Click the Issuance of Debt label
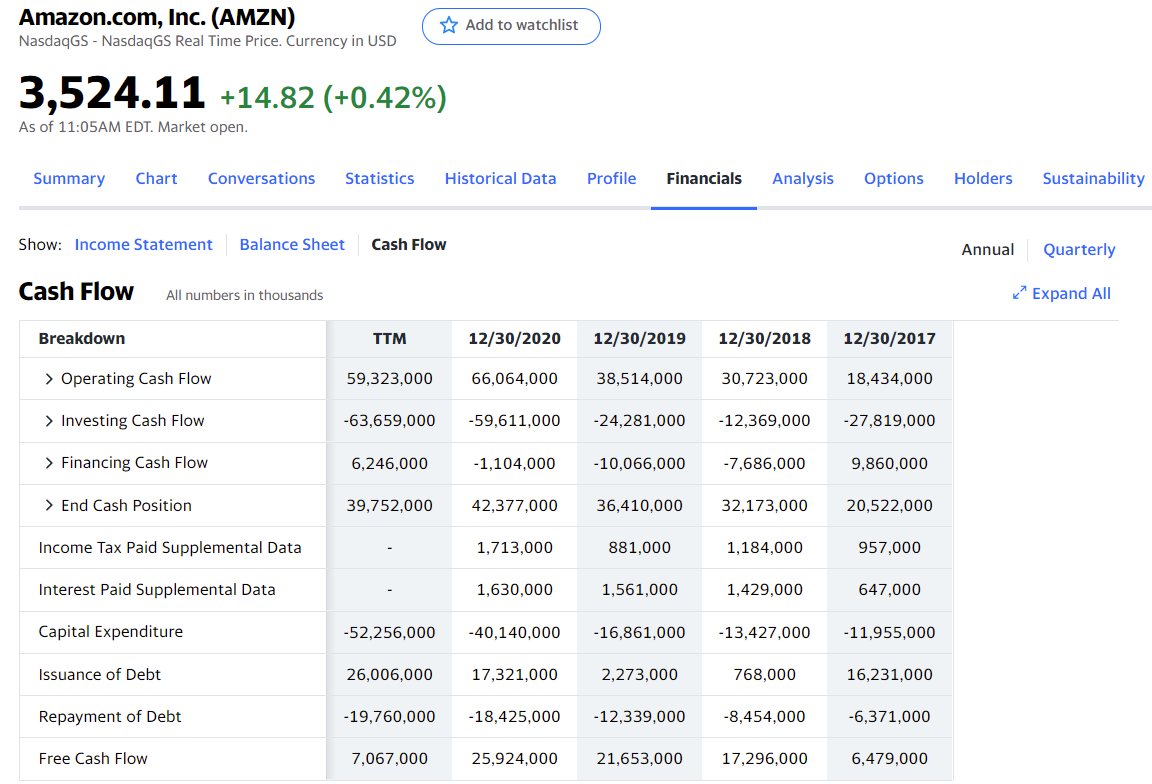This screenshot has width=1152, height=784. click(99, 675)
